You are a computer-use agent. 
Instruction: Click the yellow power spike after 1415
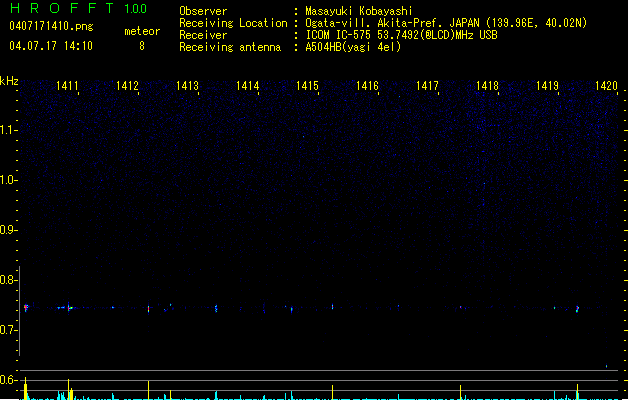pyautogui.click(x=333, y=392)
